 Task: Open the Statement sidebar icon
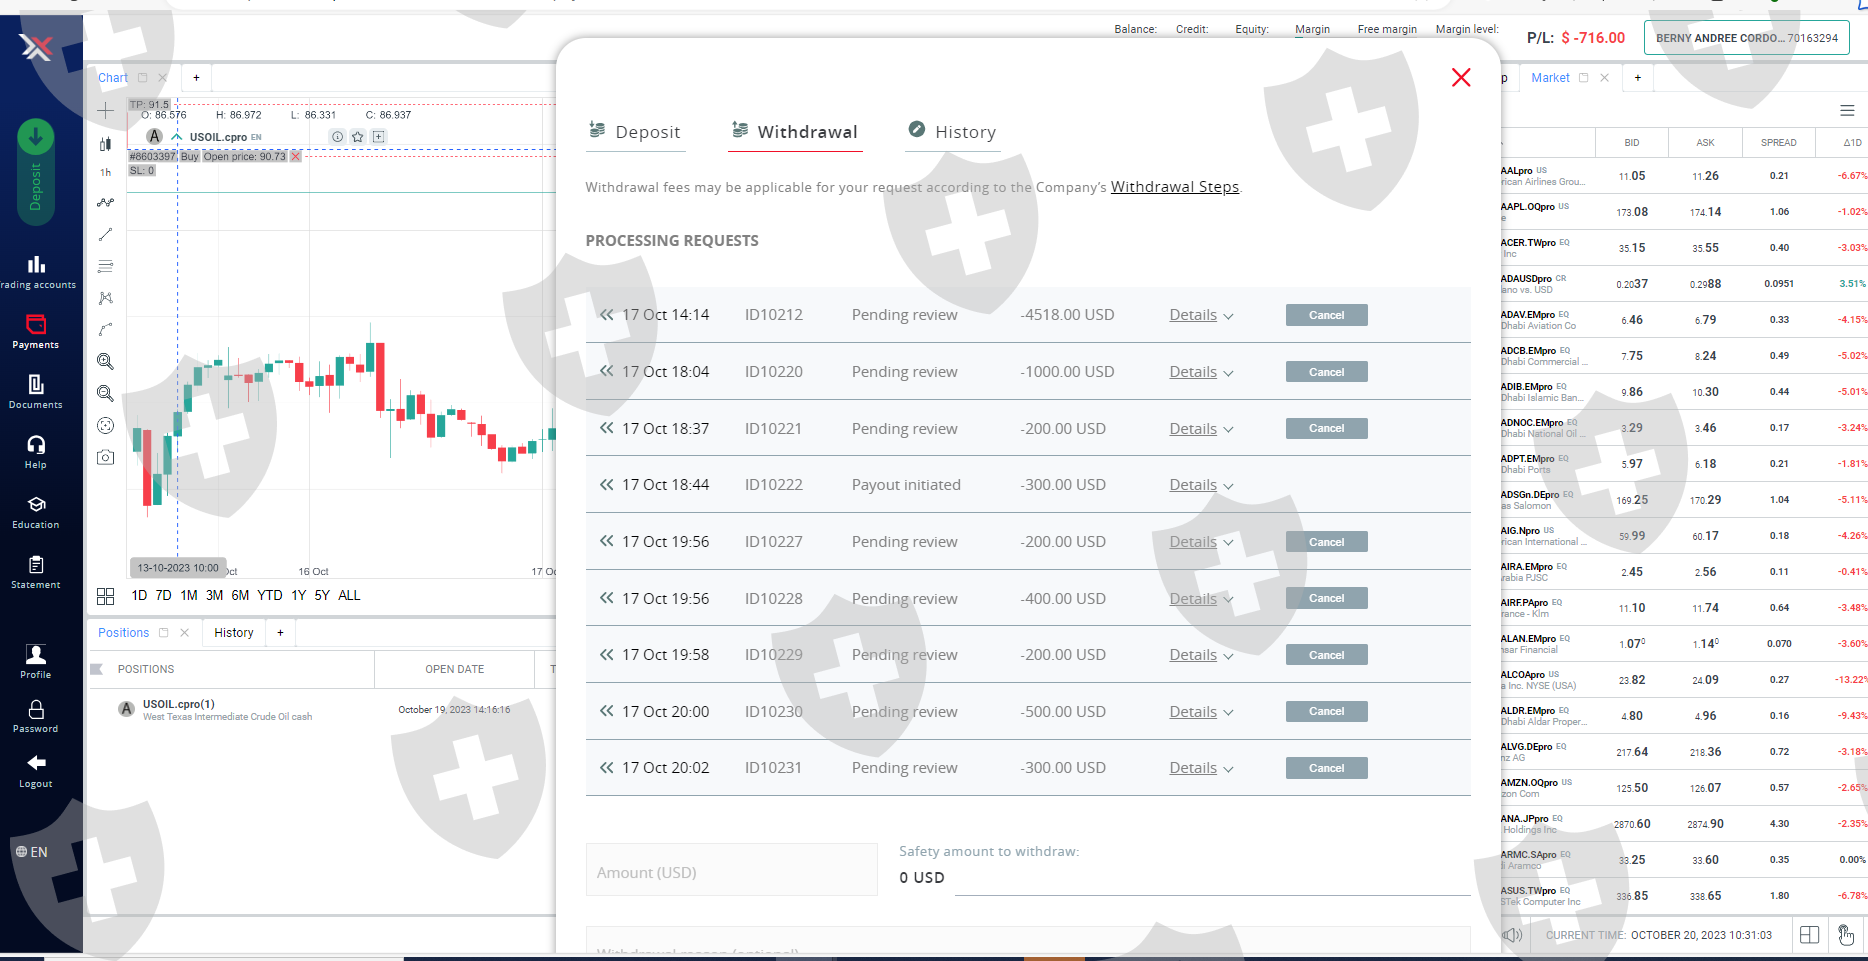tap(36, 564)
